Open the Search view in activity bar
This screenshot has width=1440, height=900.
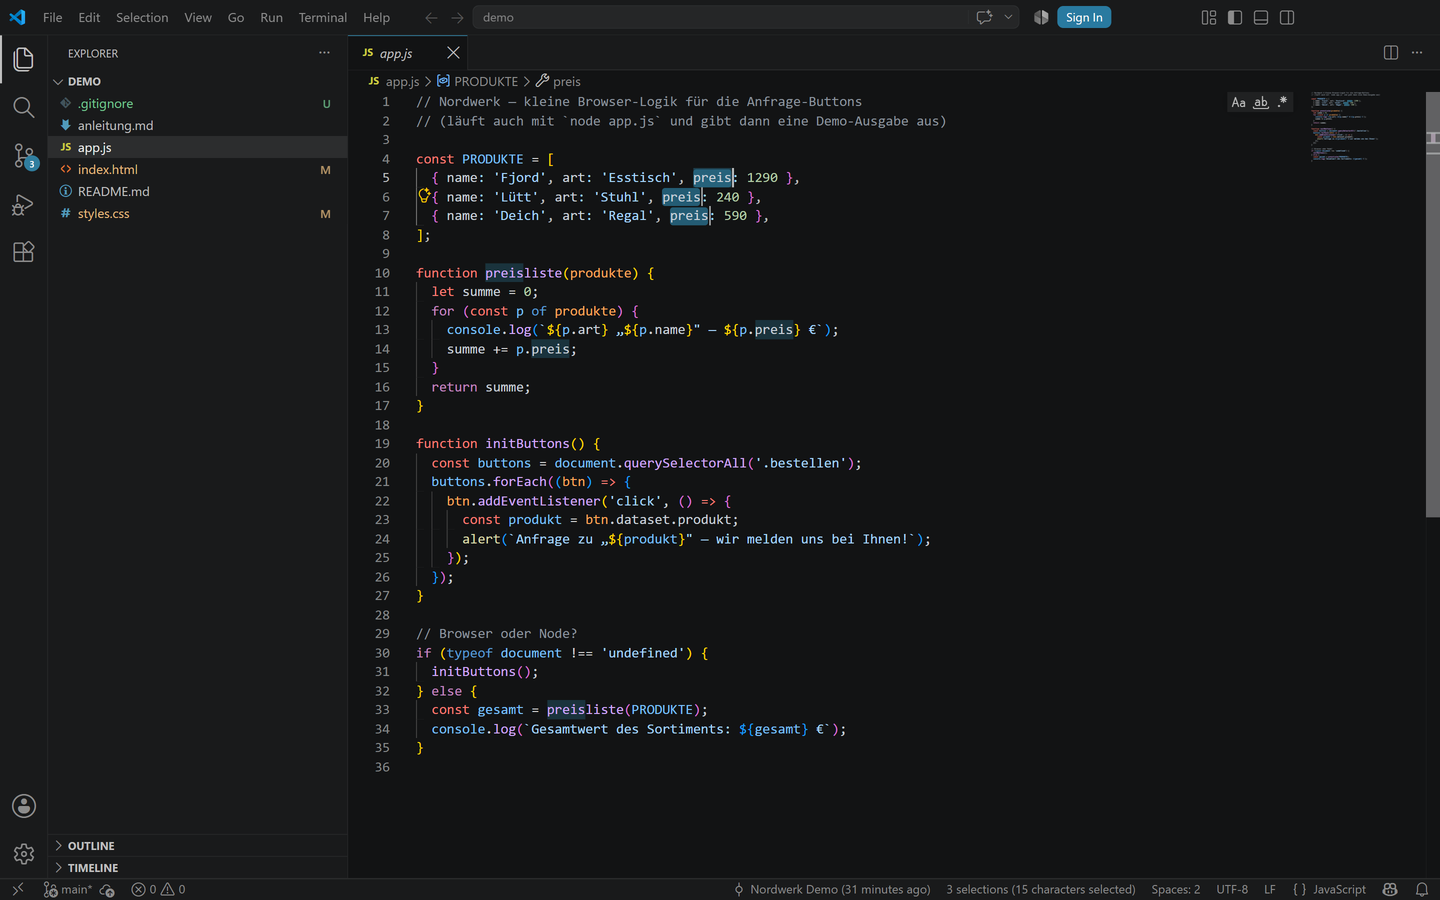(24, 107)
